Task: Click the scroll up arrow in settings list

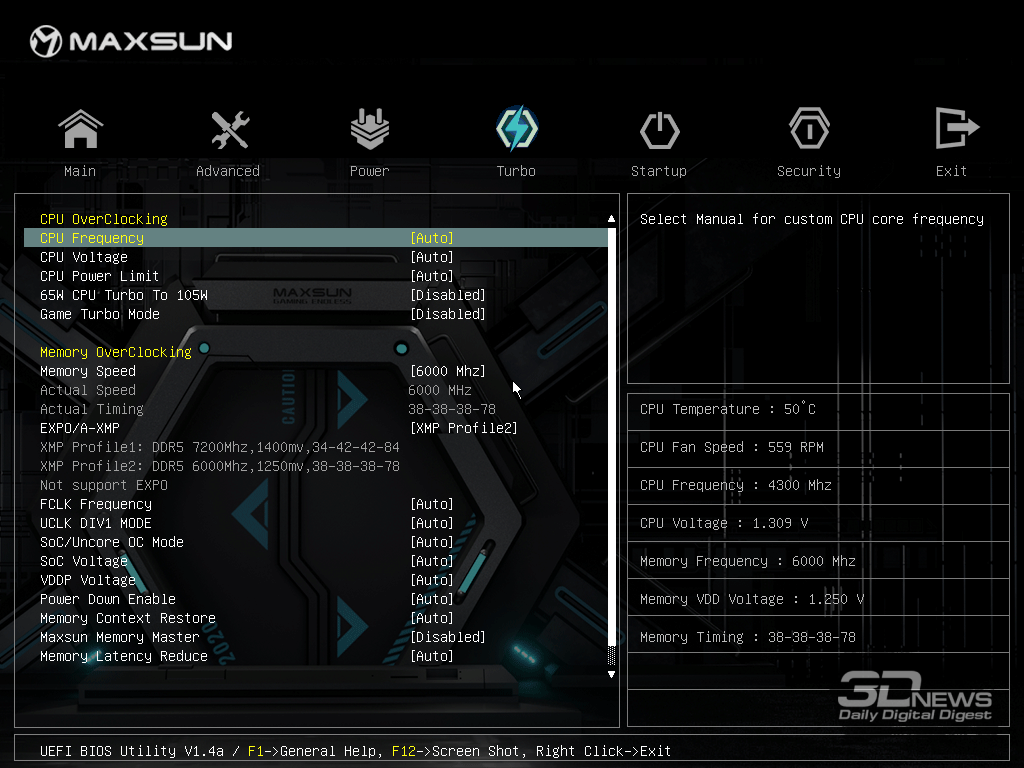Action: [611, 219]
